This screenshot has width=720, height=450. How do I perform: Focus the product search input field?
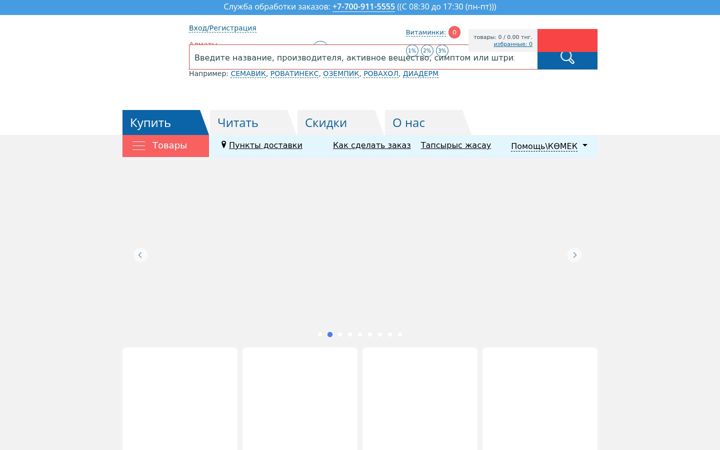coord(363,57)
